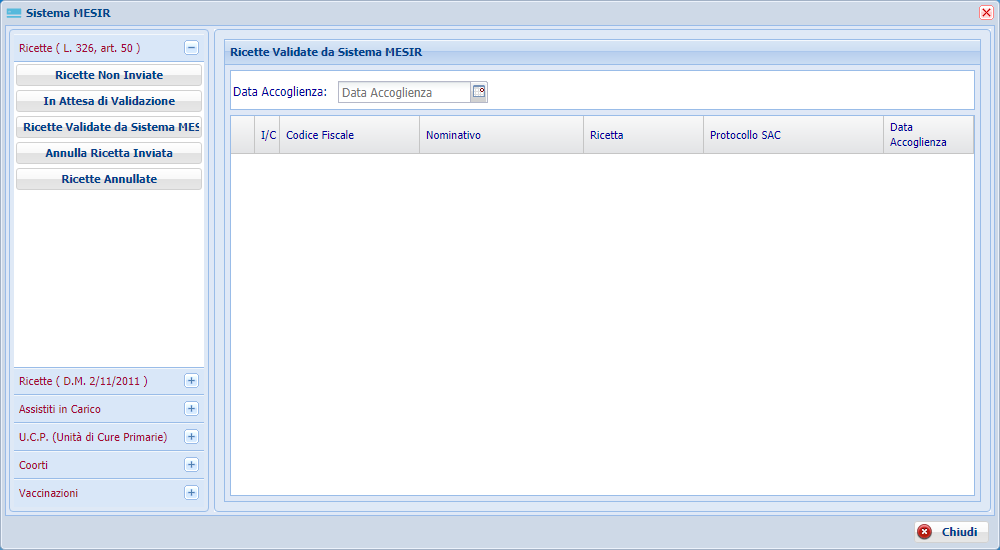Focus the Data Accoglienza input field
Screen dimensions: 1000x550
coord(404,93)
